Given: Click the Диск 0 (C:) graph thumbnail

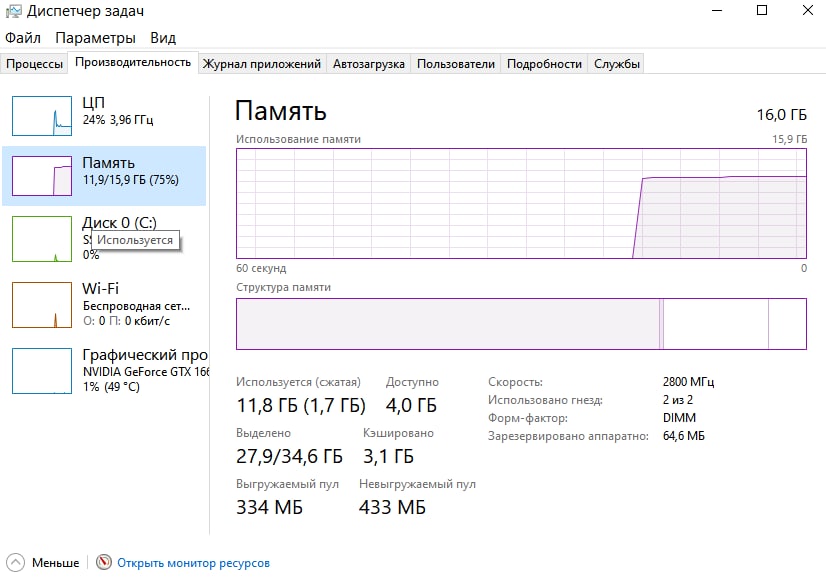Looking at the screenshot, I should pyautogui.click(x=42, y=240).
